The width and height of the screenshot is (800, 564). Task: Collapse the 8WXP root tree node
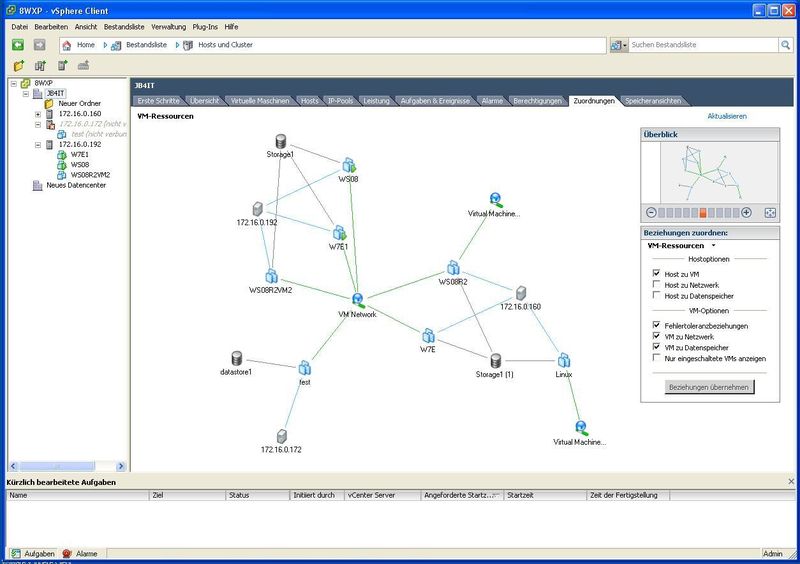(14, 83)
